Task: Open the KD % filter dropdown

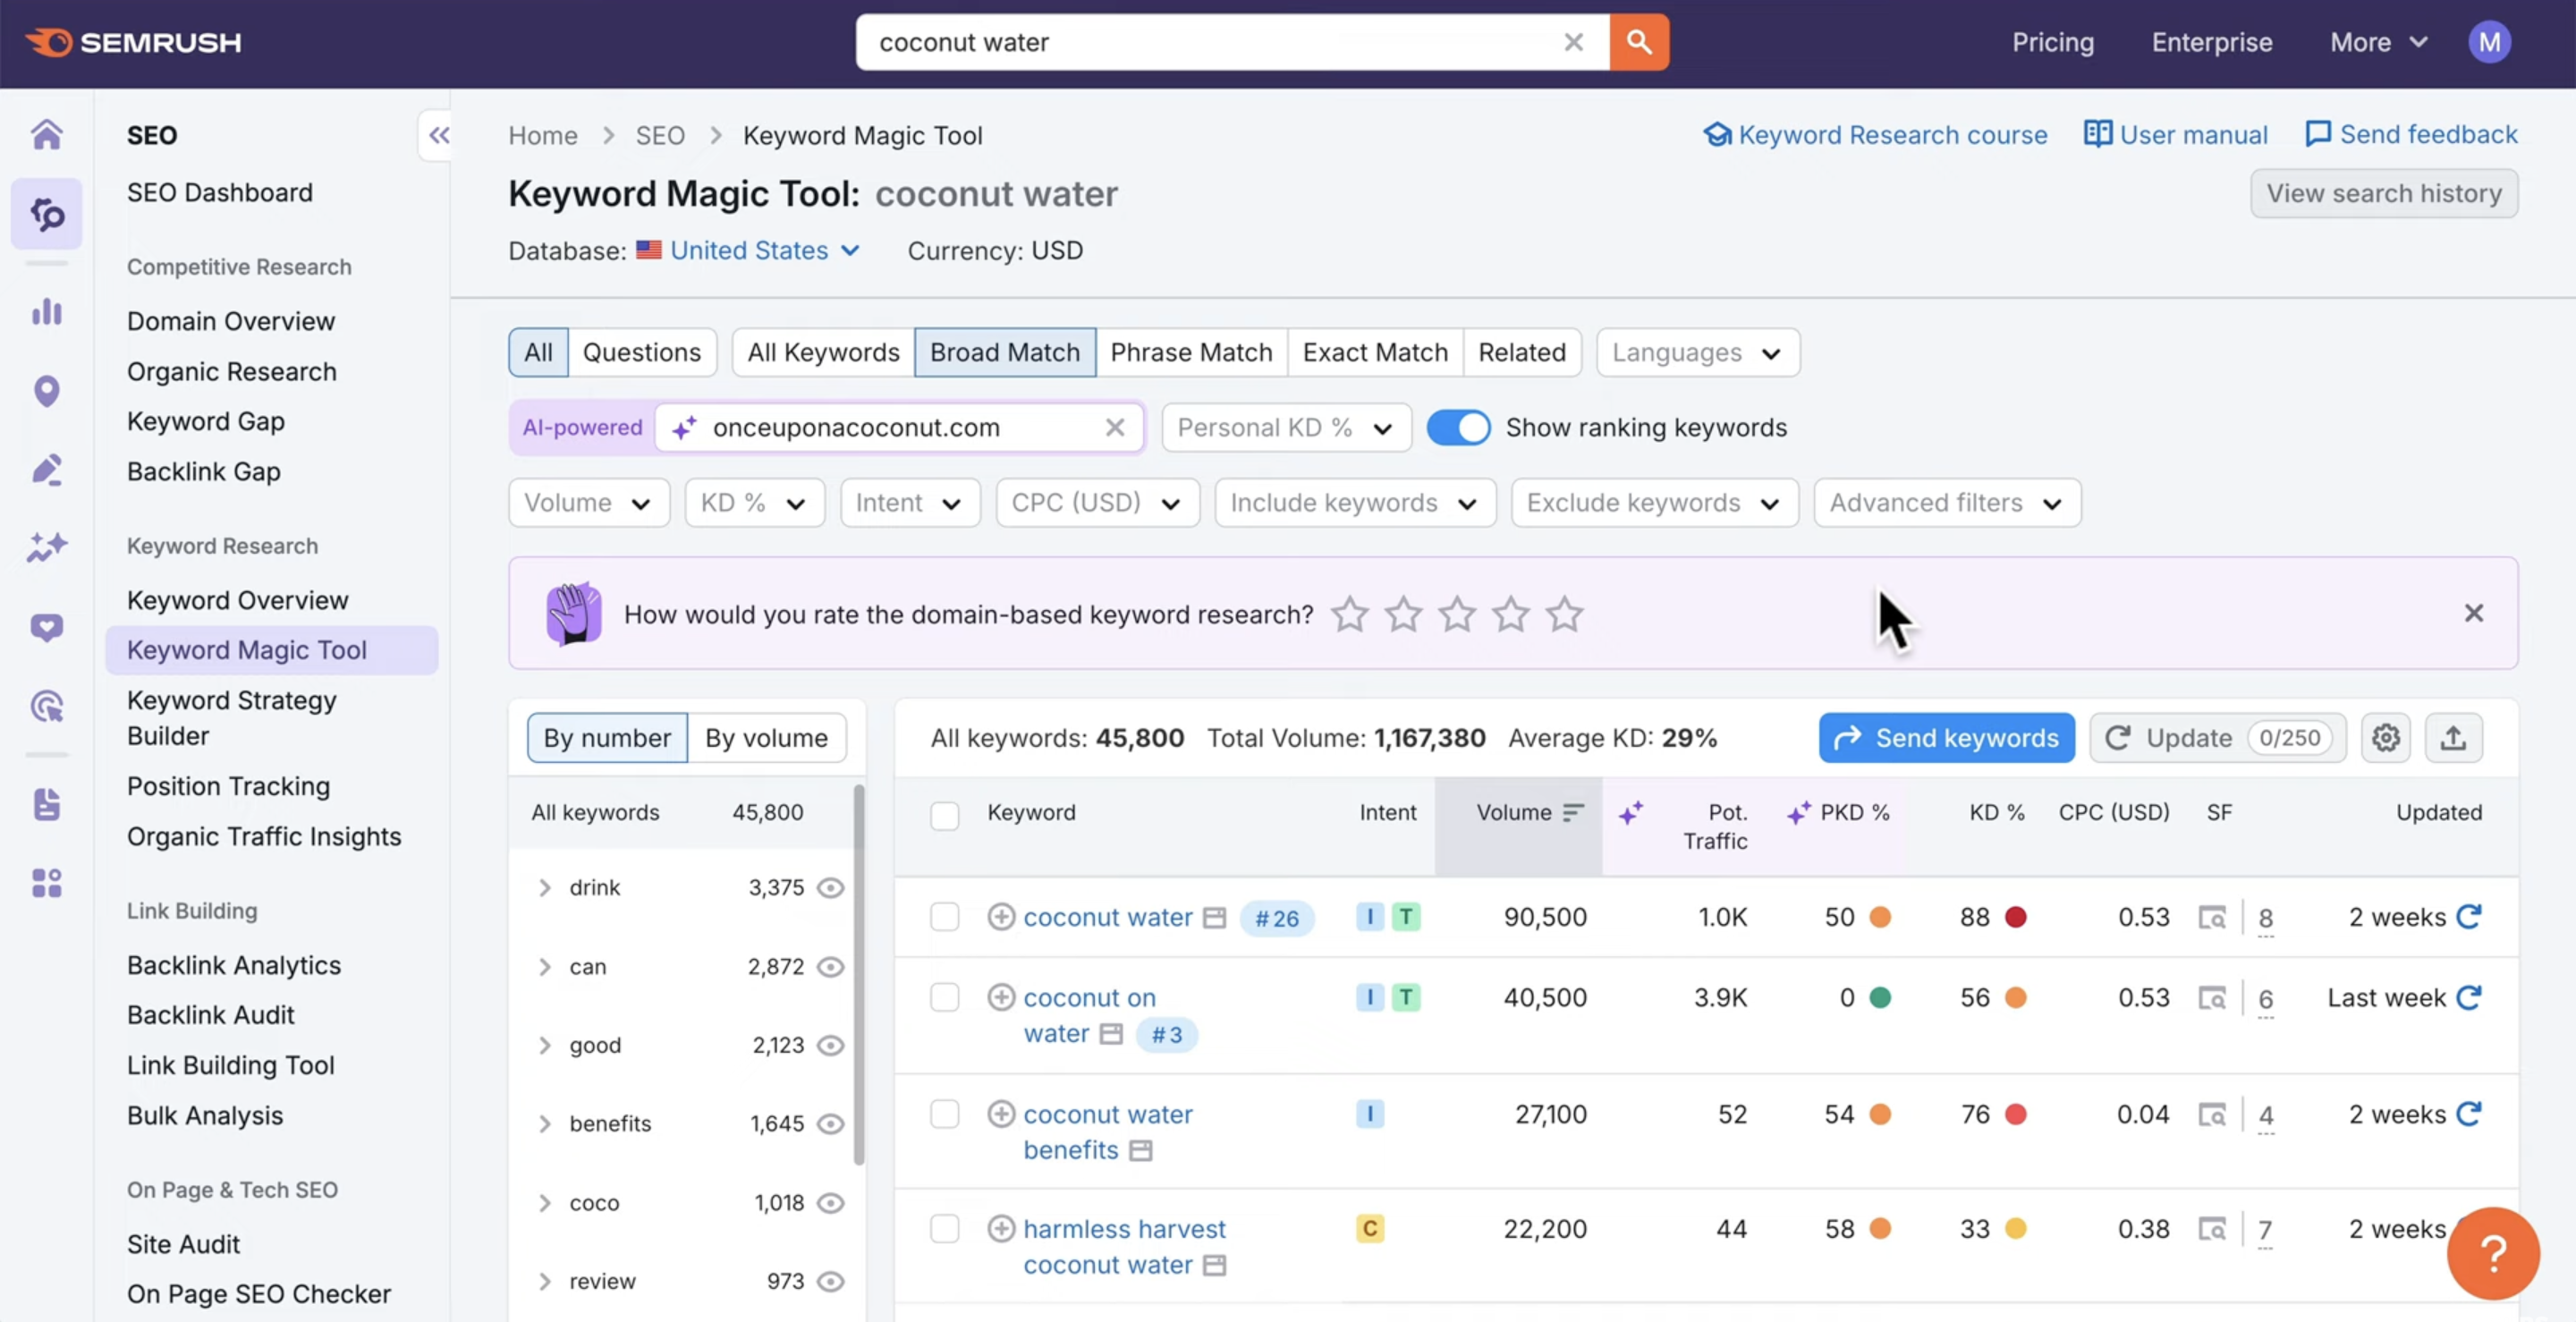Action: (x=754, y=503)
